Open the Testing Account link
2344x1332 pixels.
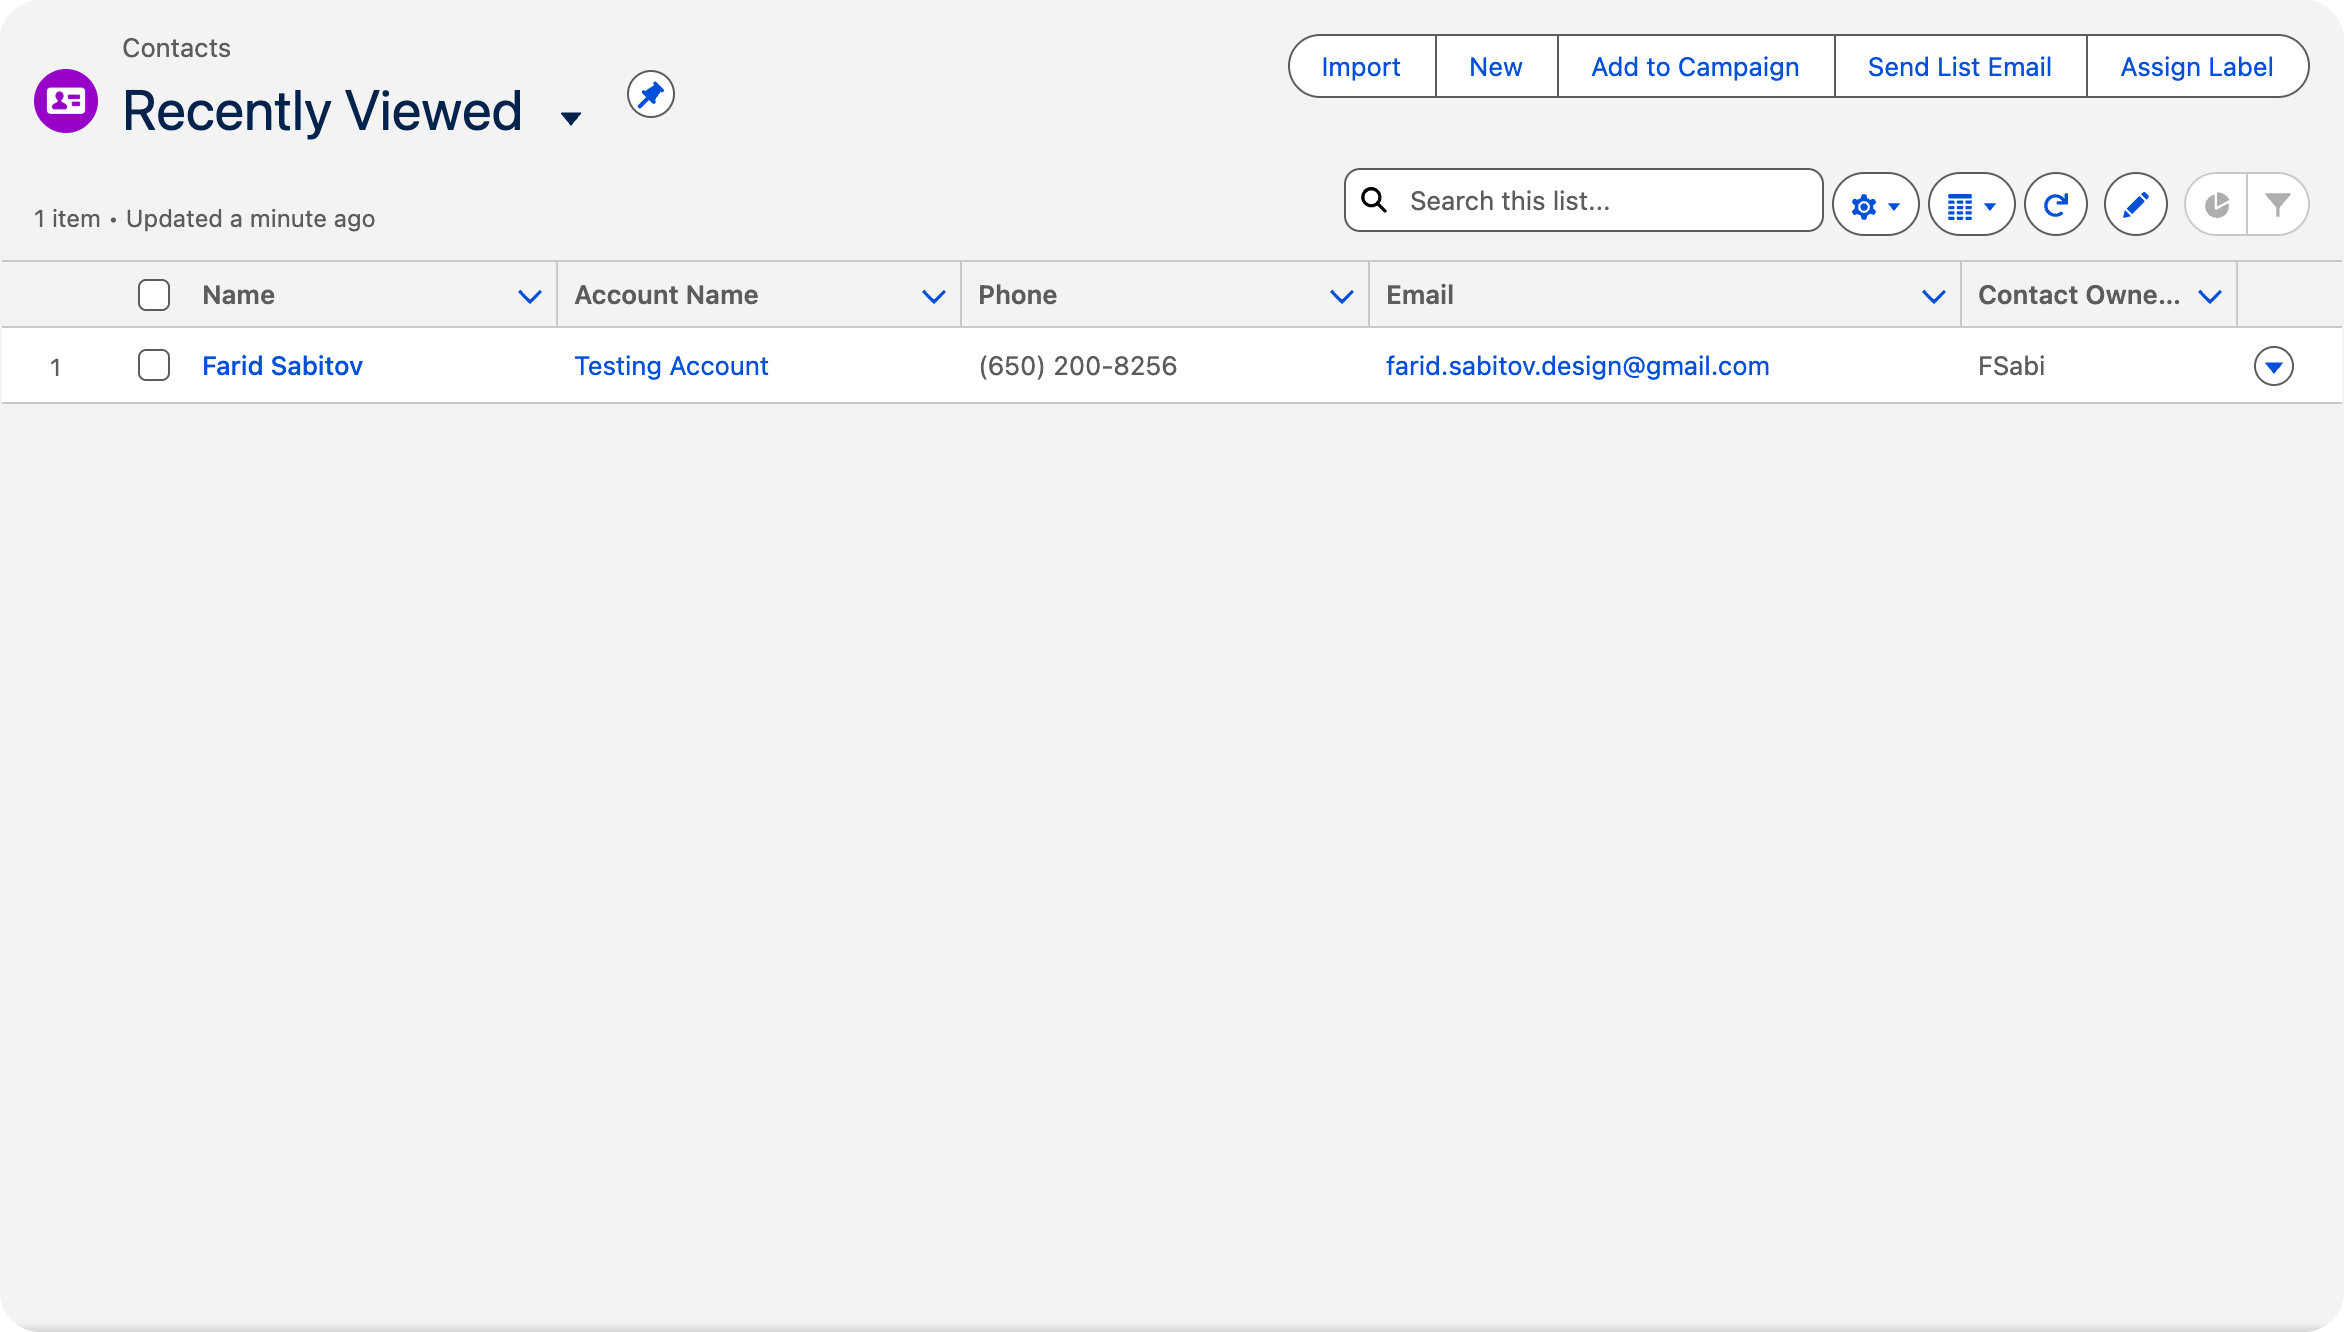point(671,366)
